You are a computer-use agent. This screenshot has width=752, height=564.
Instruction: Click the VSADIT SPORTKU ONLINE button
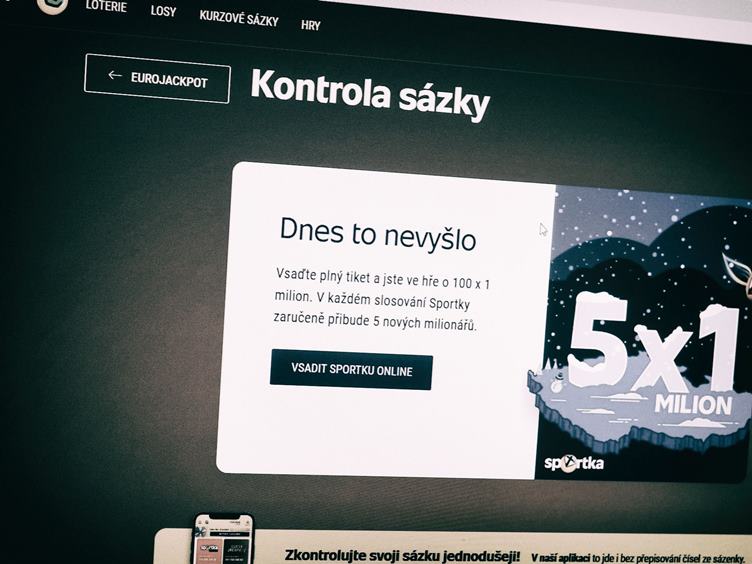[x=351, y=369]
